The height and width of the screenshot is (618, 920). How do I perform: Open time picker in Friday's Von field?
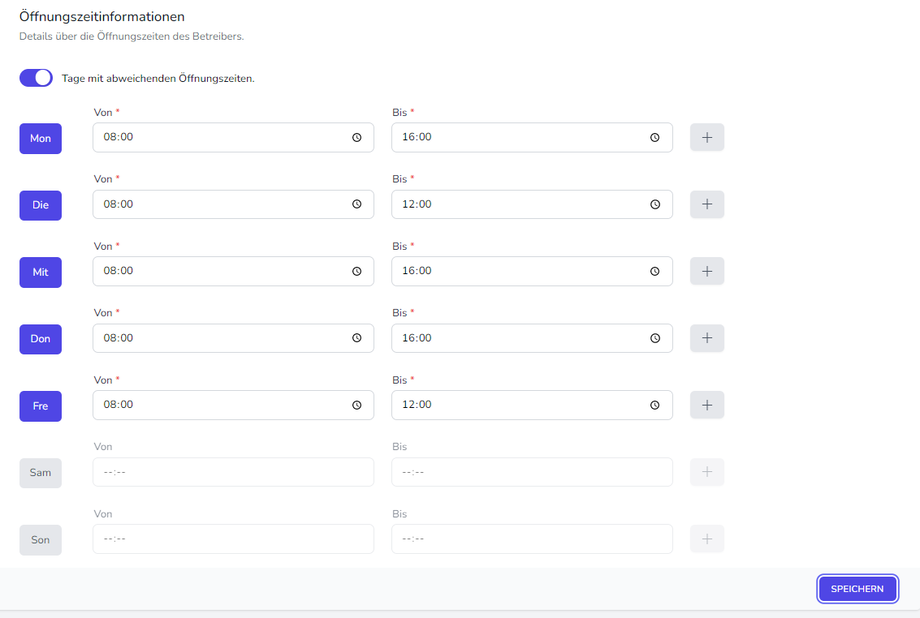pyautogui.click(x=356, y=405)
